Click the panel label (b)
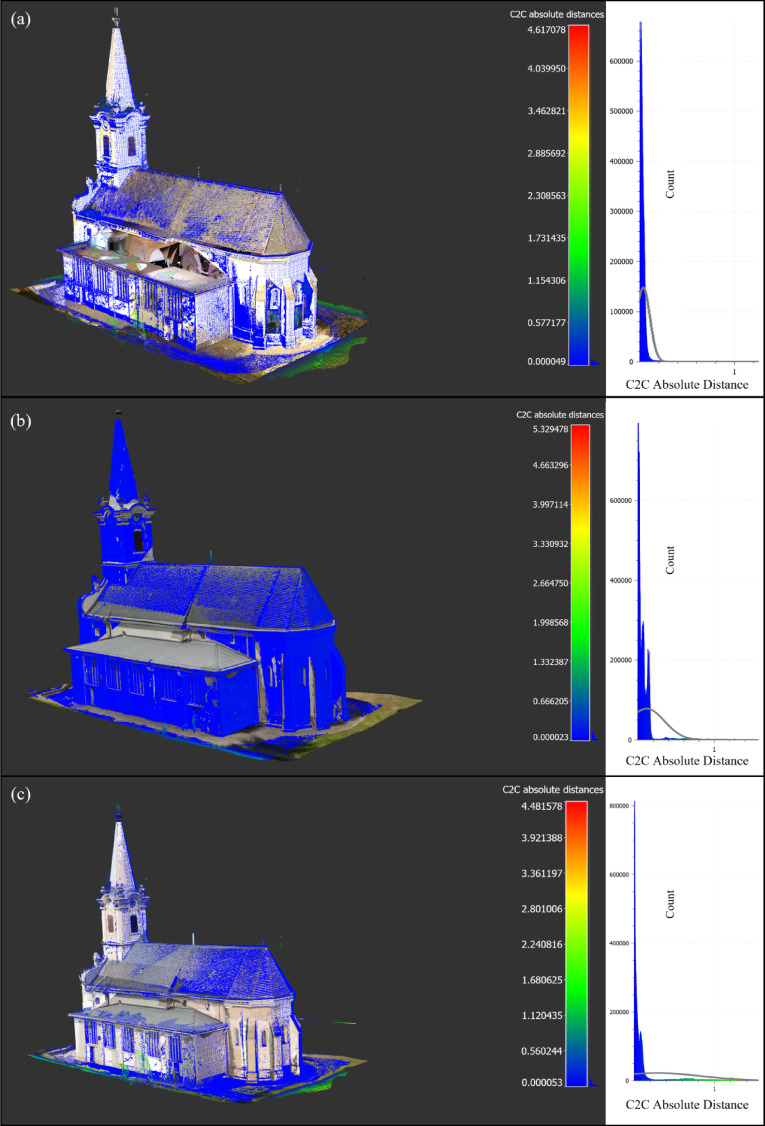 tap(21, 421)
